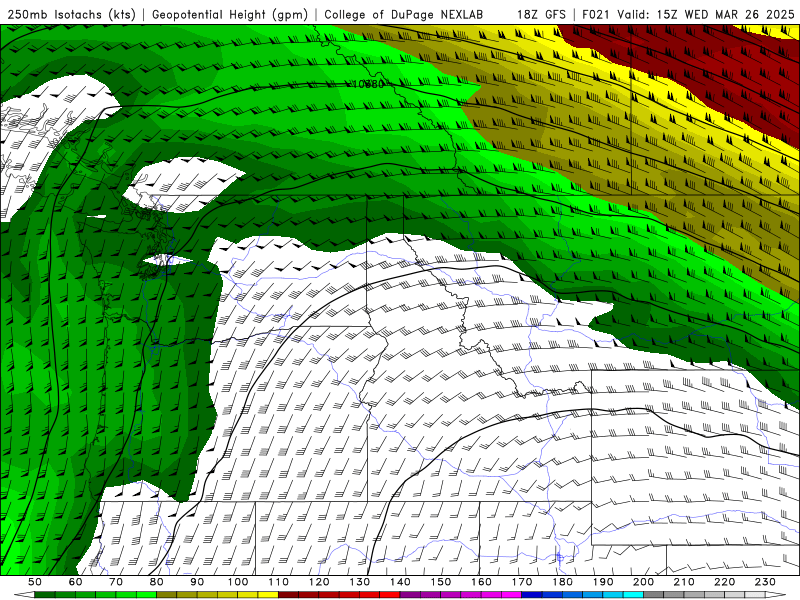Screen dimensions: 800x600
Task: Click the 'Geopotential Height (gpm)' title text
Action: [x=230, y=14]
